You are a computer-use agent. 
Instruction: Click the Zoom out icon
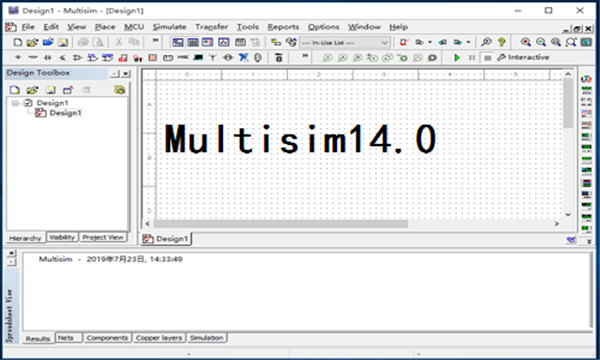tap(541, 42)
